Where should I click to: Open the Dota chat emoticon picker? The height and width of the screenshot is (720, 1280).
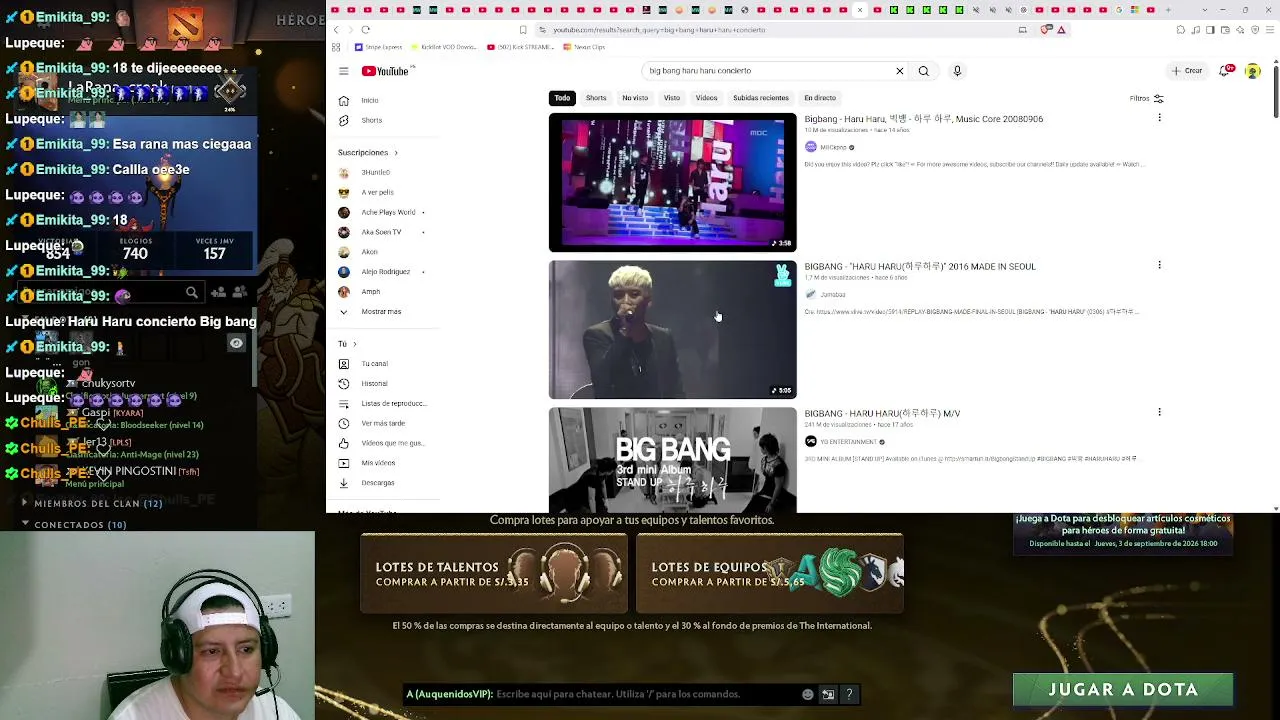[x=808, y=694]
